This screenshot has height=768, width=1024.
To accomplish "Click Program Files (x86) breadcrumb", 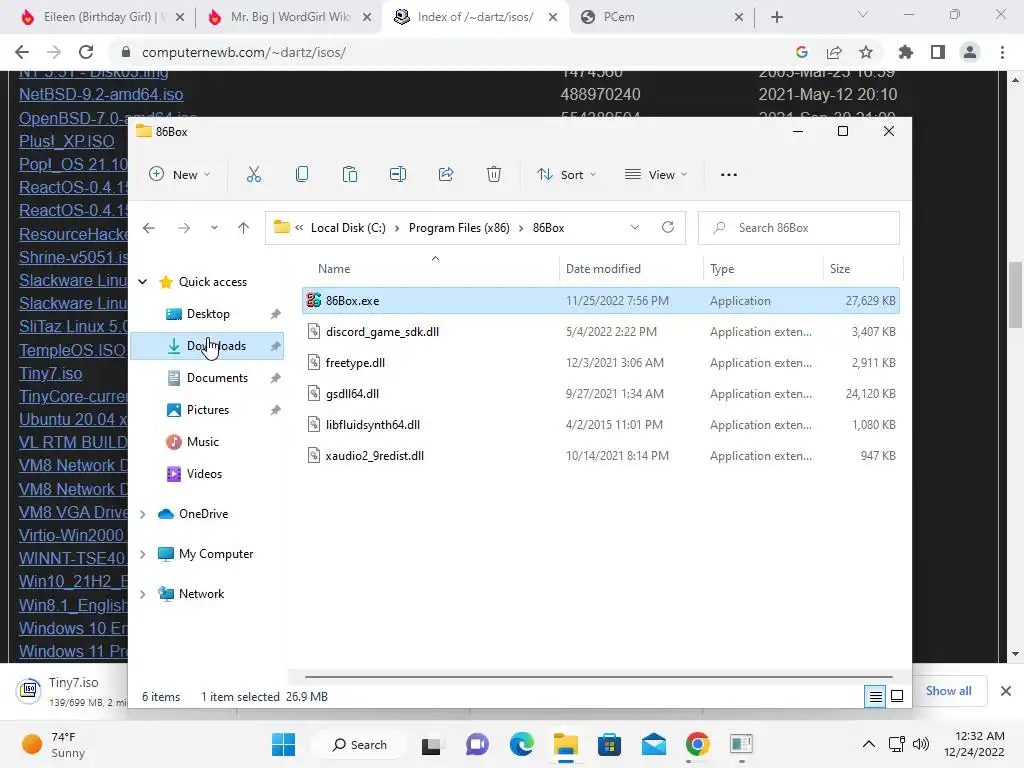I will tap(459, 228).
